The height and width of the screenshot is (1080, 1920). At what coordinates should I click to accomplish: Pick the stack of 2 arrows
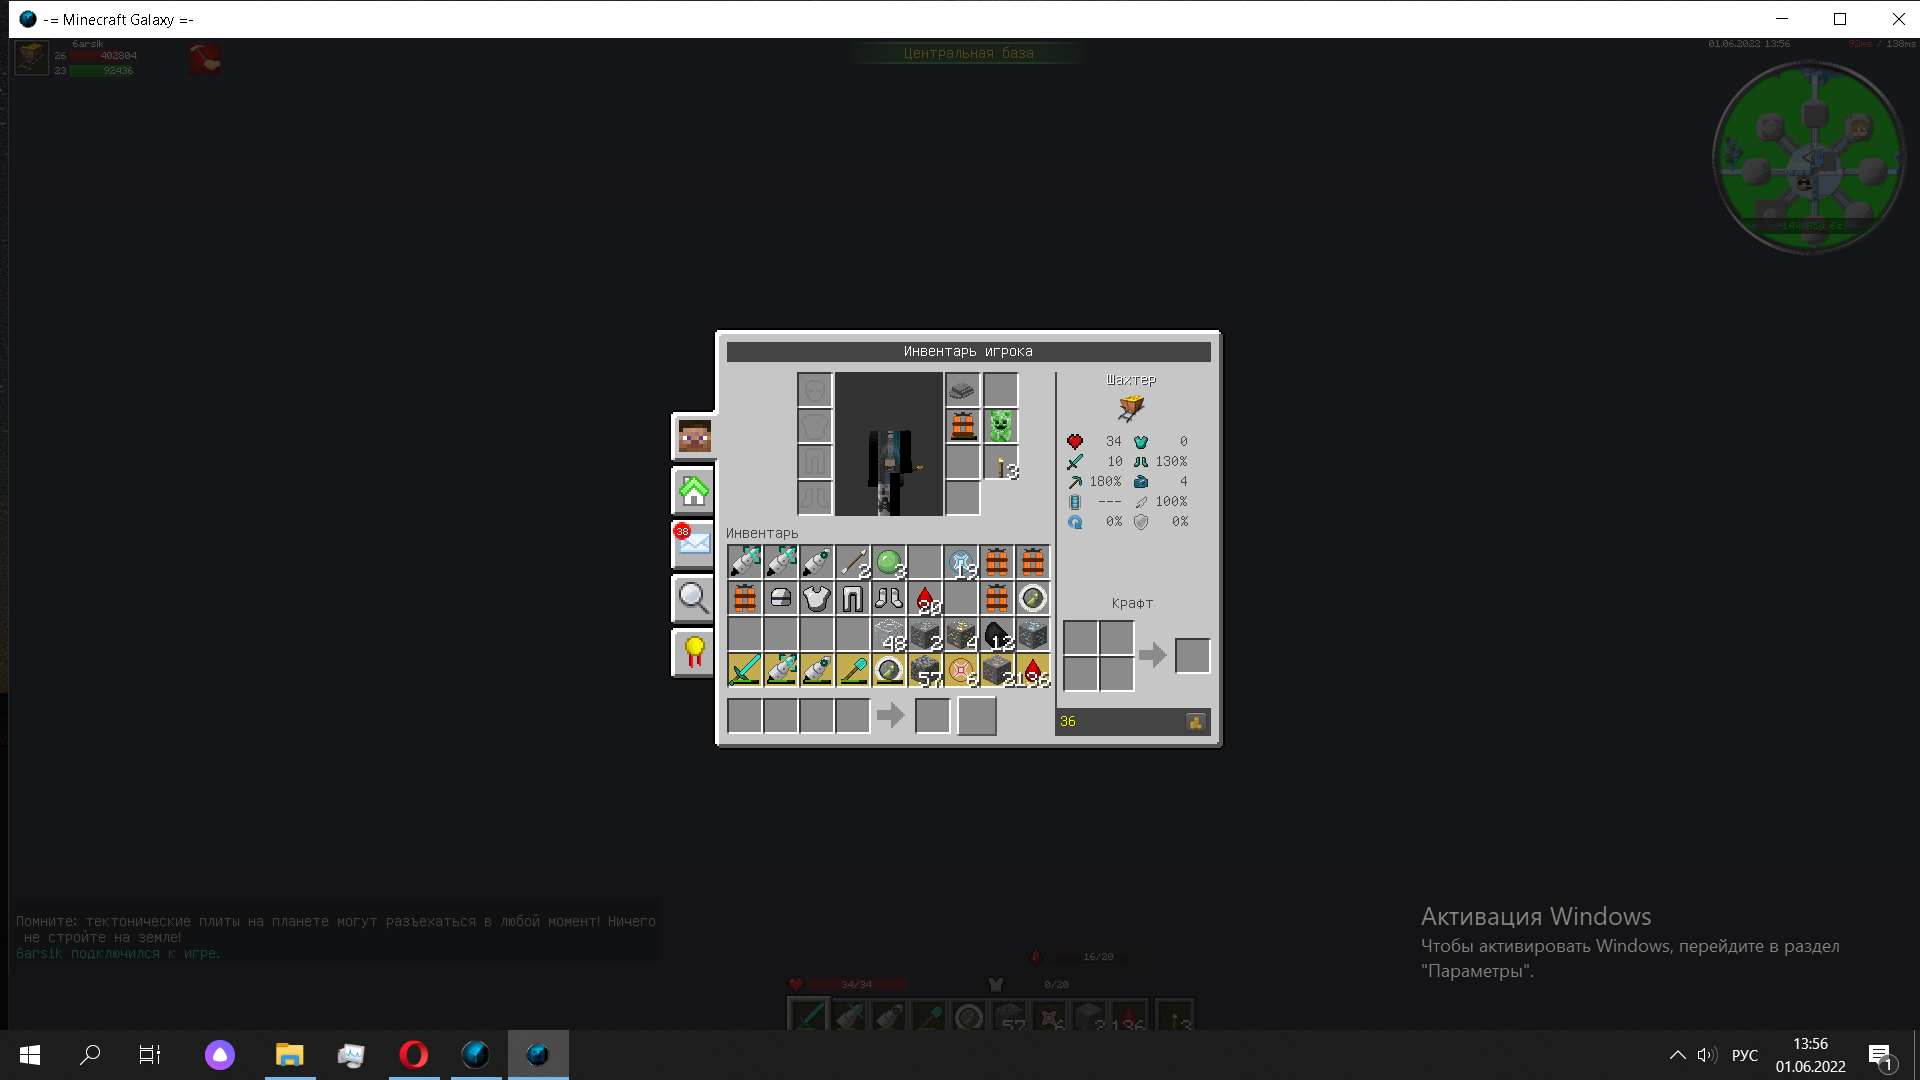pos(853,562)
